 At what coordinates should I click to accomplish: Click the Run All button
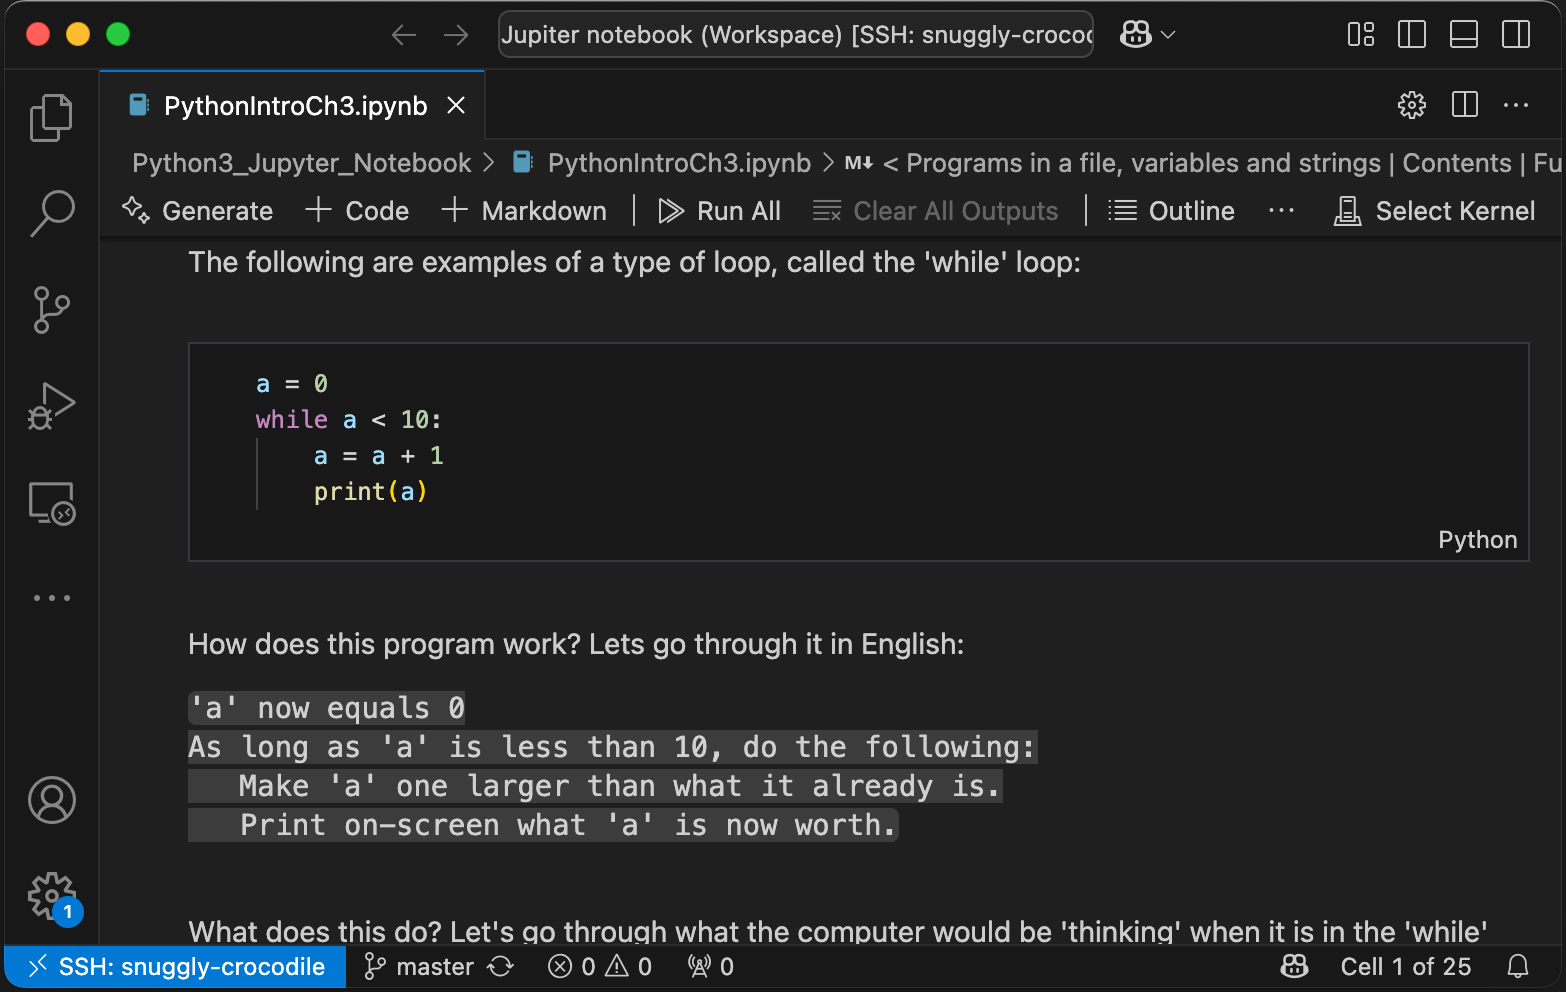719,211
